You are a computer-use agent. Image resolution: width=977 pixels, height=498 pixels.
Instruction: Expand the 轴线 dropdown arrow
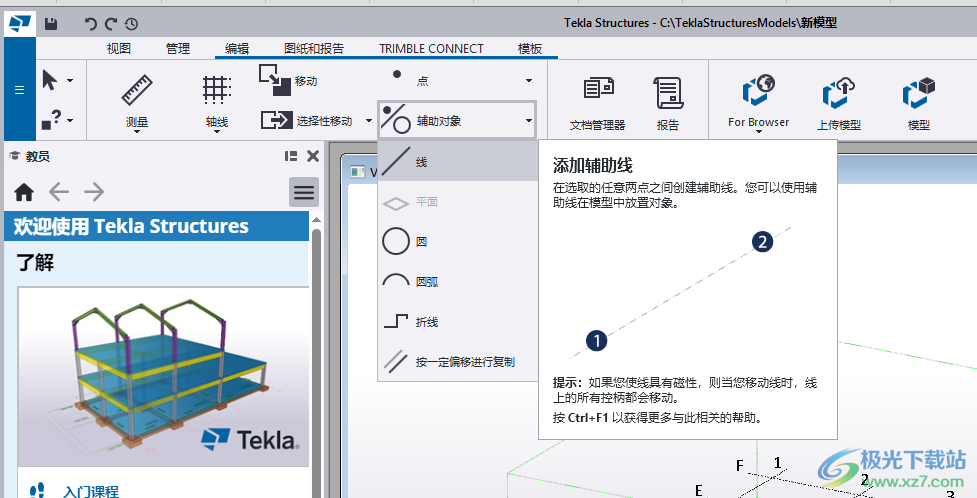(217, 132)
